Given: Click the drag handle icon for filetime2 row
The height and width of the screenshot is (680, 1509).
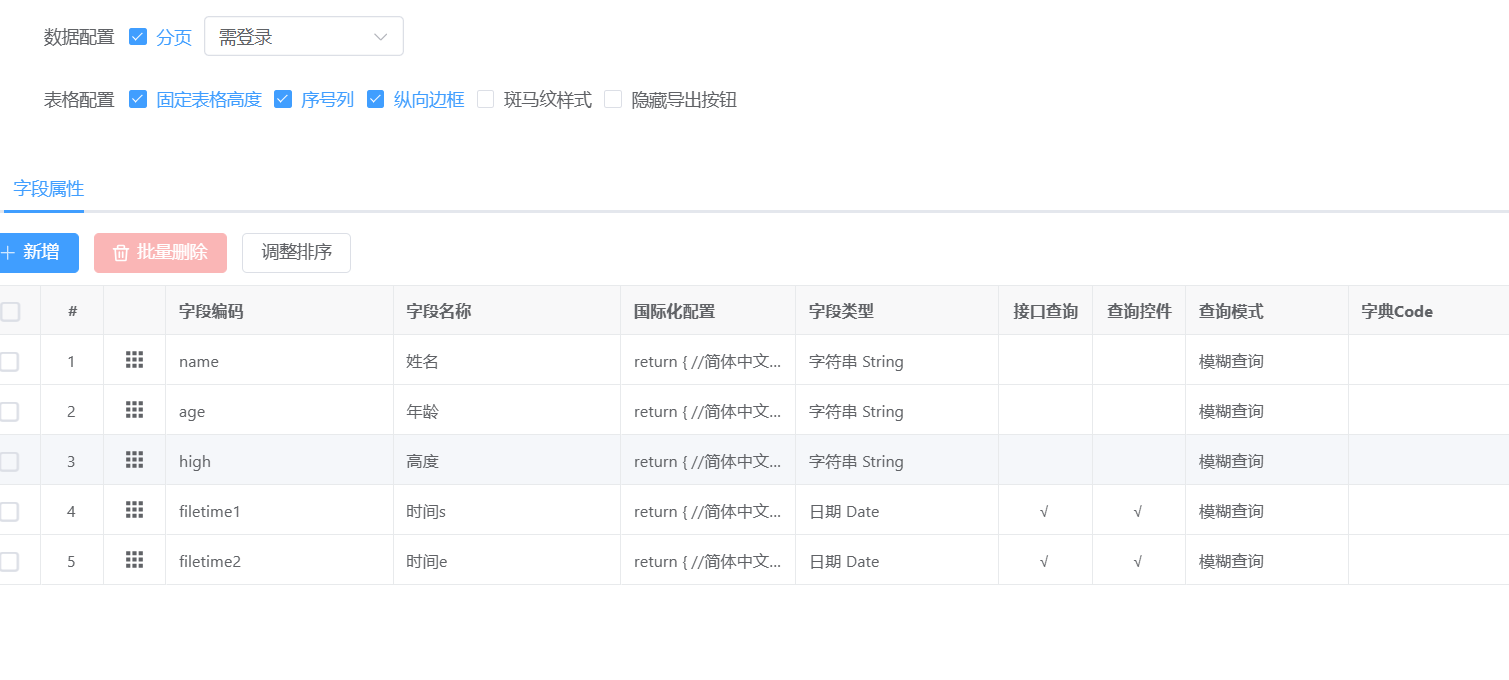Looking at the screenshot, I should point(134,560).
